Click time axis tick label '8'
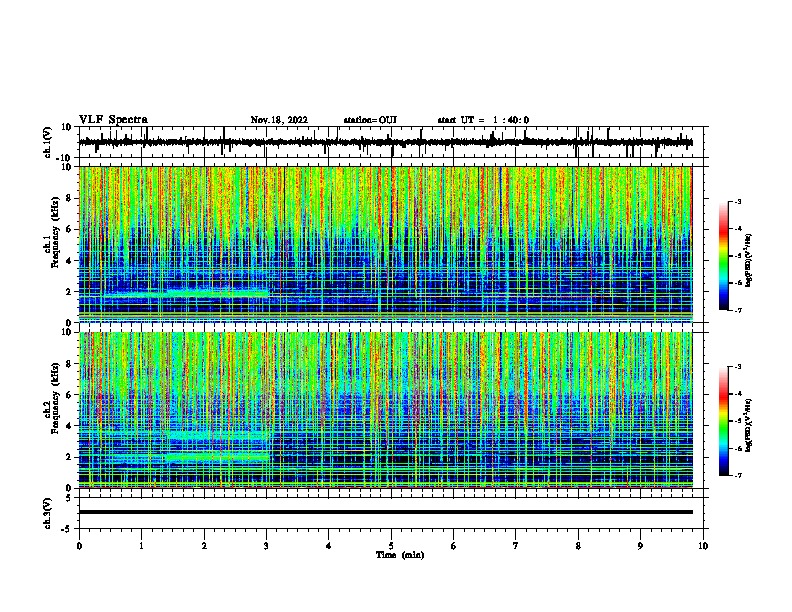 click(x=578, y=546)
